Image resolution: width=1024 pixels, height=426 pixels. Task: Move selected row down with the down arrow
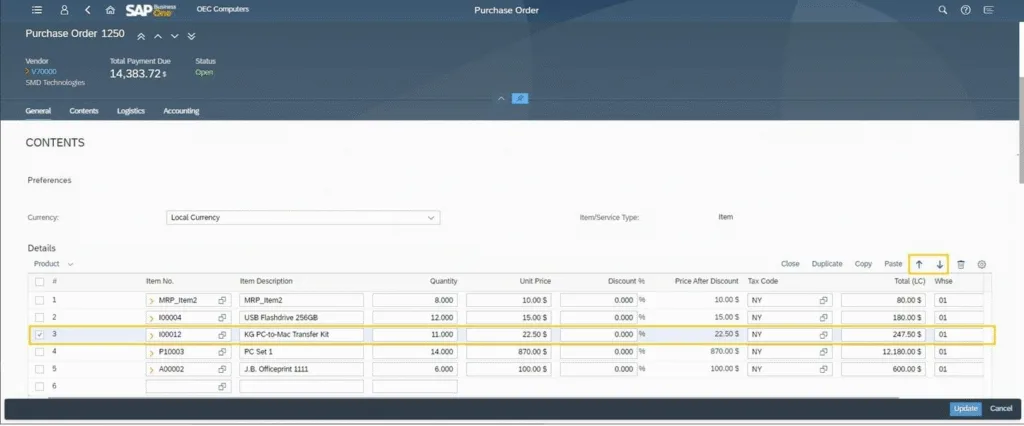[939, 264]
